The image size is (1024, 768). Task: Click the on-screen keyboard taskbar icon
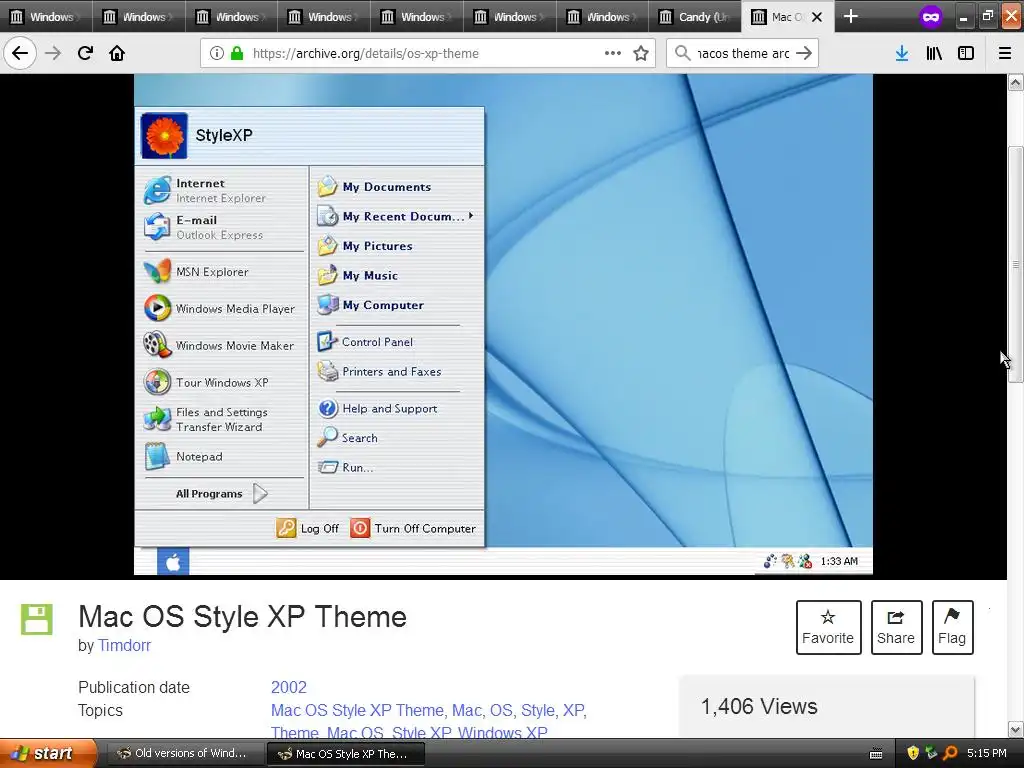(x=876, y=754)
